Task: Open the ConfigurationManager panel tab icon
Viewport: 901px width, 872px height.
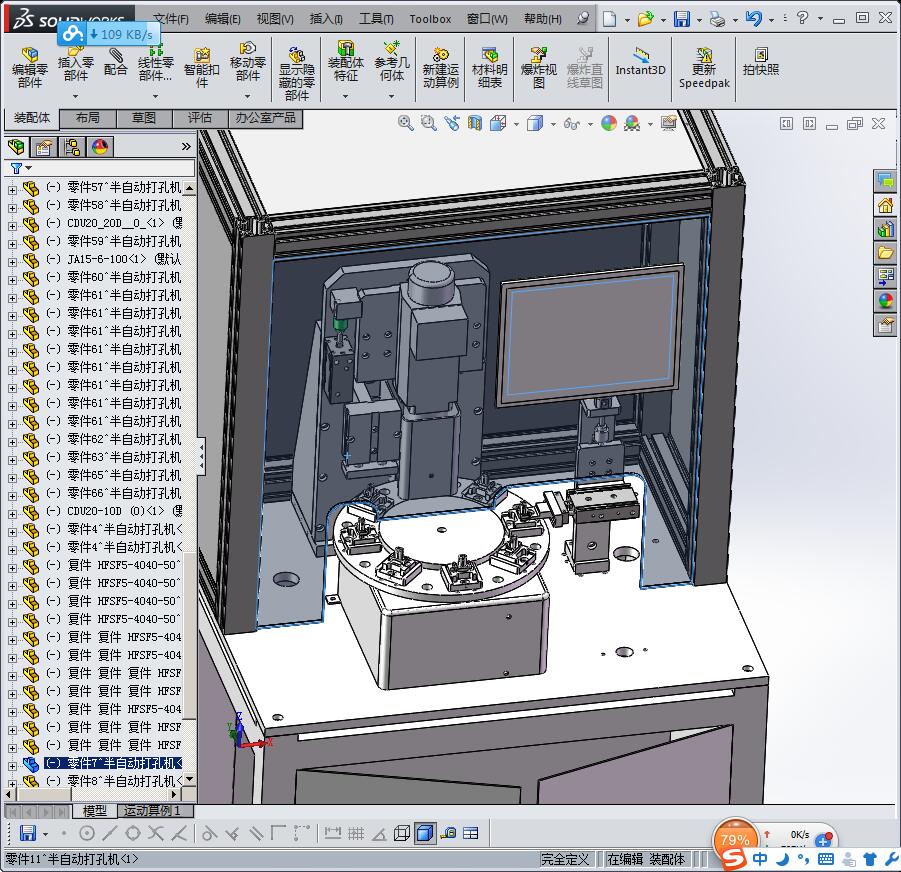Action: (x=72, y=147)
